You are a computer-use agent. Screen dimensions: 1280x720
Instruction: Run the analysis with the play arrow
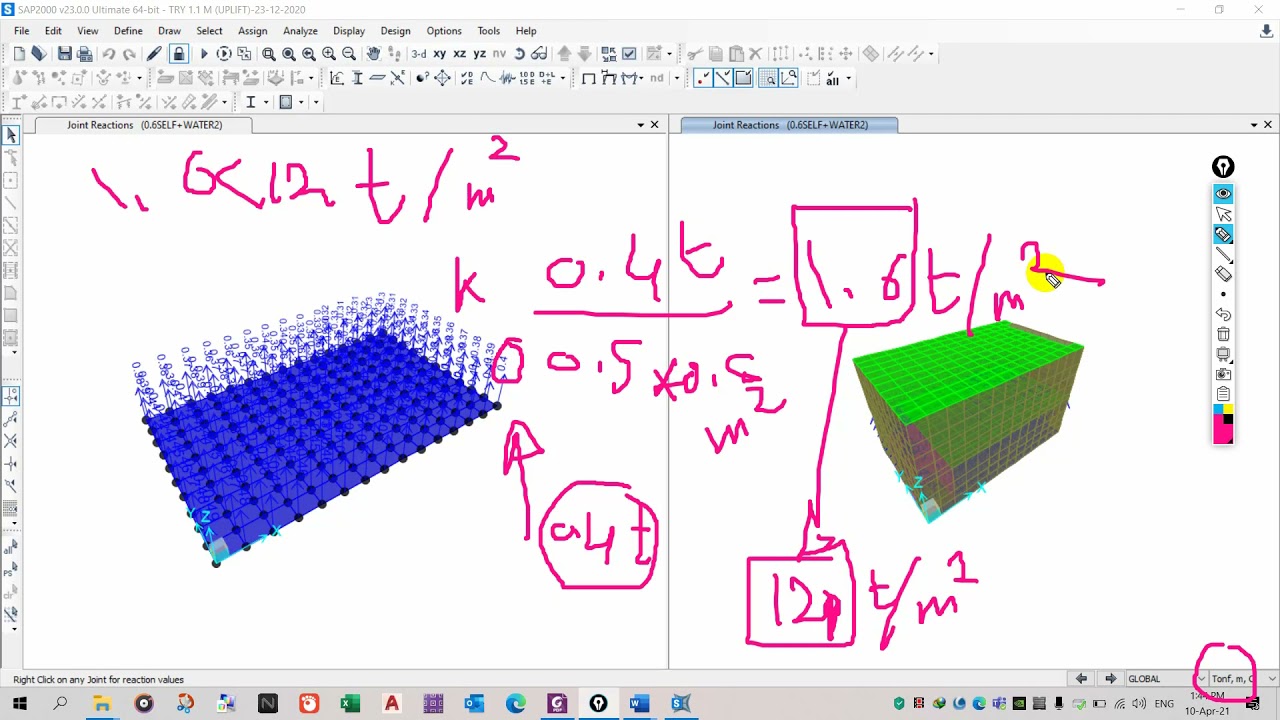coord(204,53)
